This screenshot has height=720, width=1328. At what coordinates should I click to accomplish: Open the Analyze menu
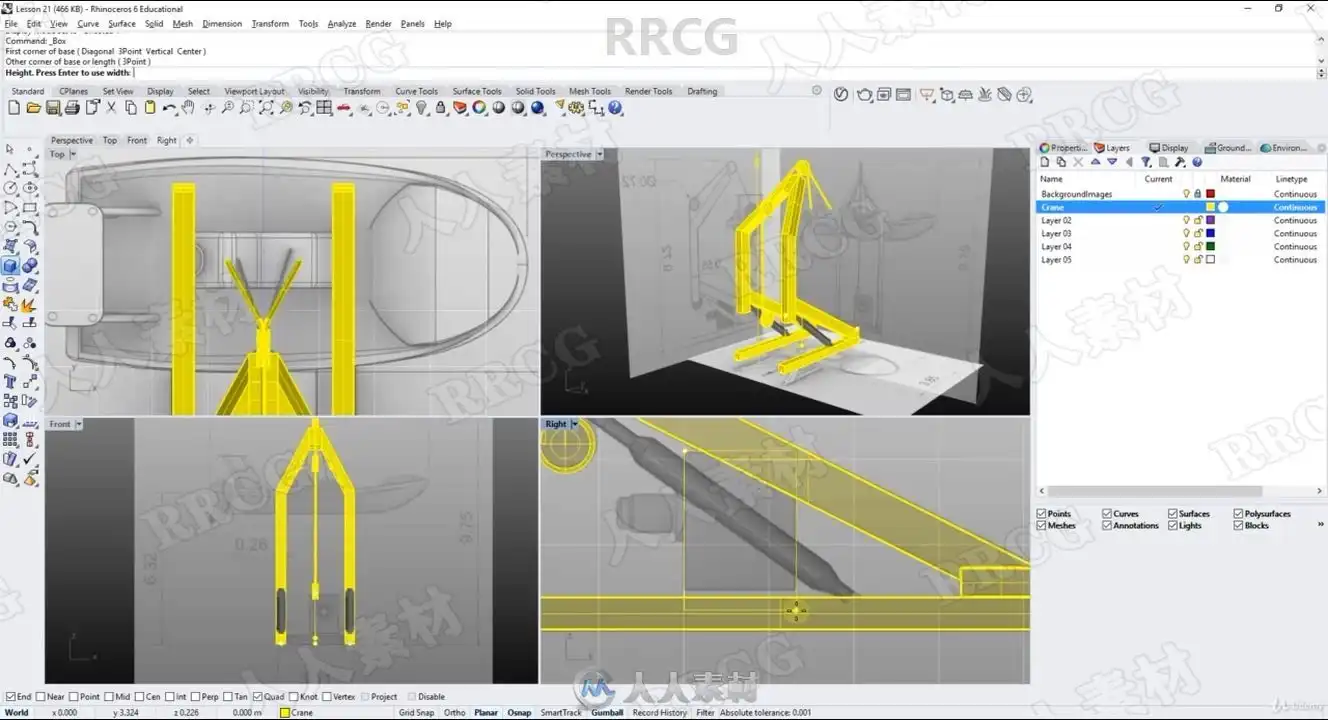[x=342, y=24]
